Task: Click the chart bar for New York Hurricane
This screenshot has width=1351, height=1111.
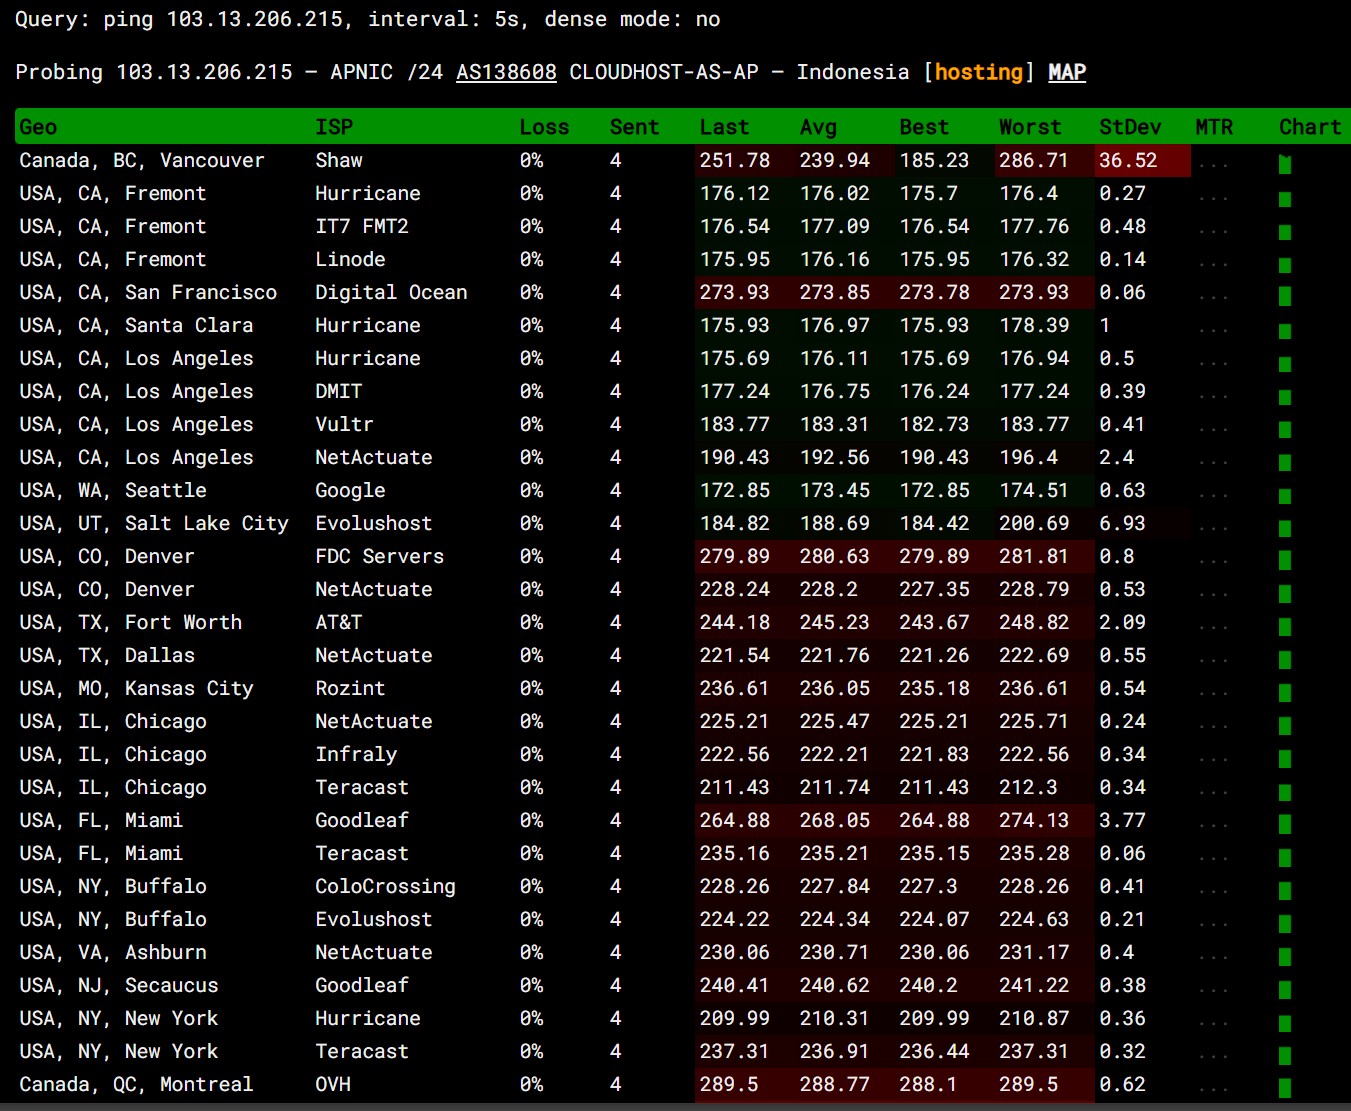Action: pyautogui.click(x=1285, y=1023)
